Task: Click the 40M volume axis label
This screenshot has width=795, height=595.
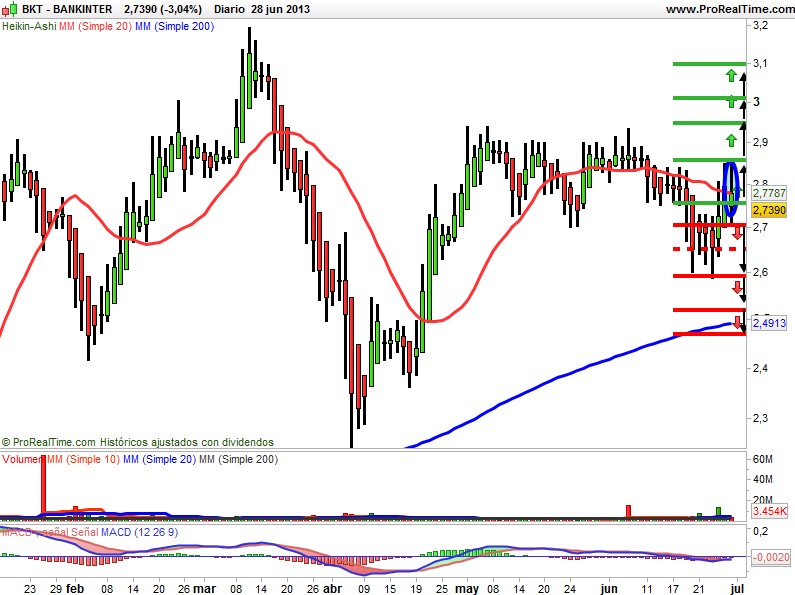Action: 763,479
